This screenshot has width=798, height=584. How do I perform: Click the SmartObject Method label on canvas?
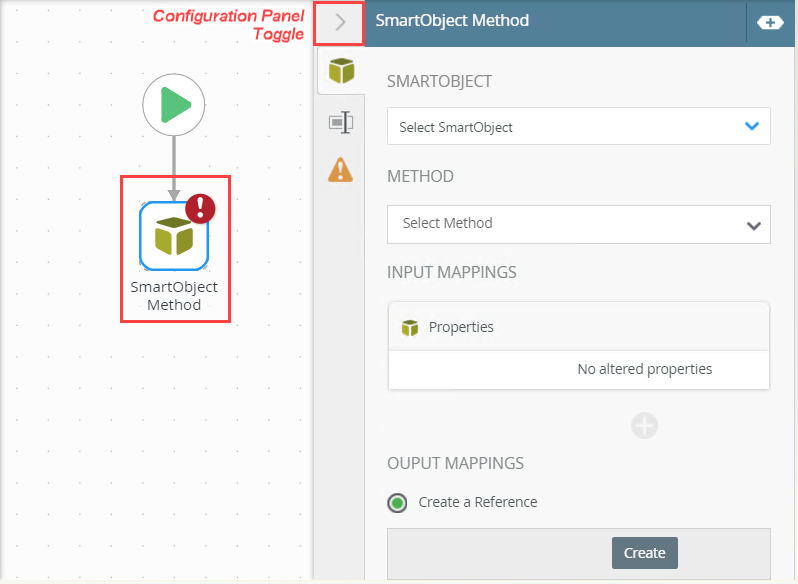click(x=174, y=296)
